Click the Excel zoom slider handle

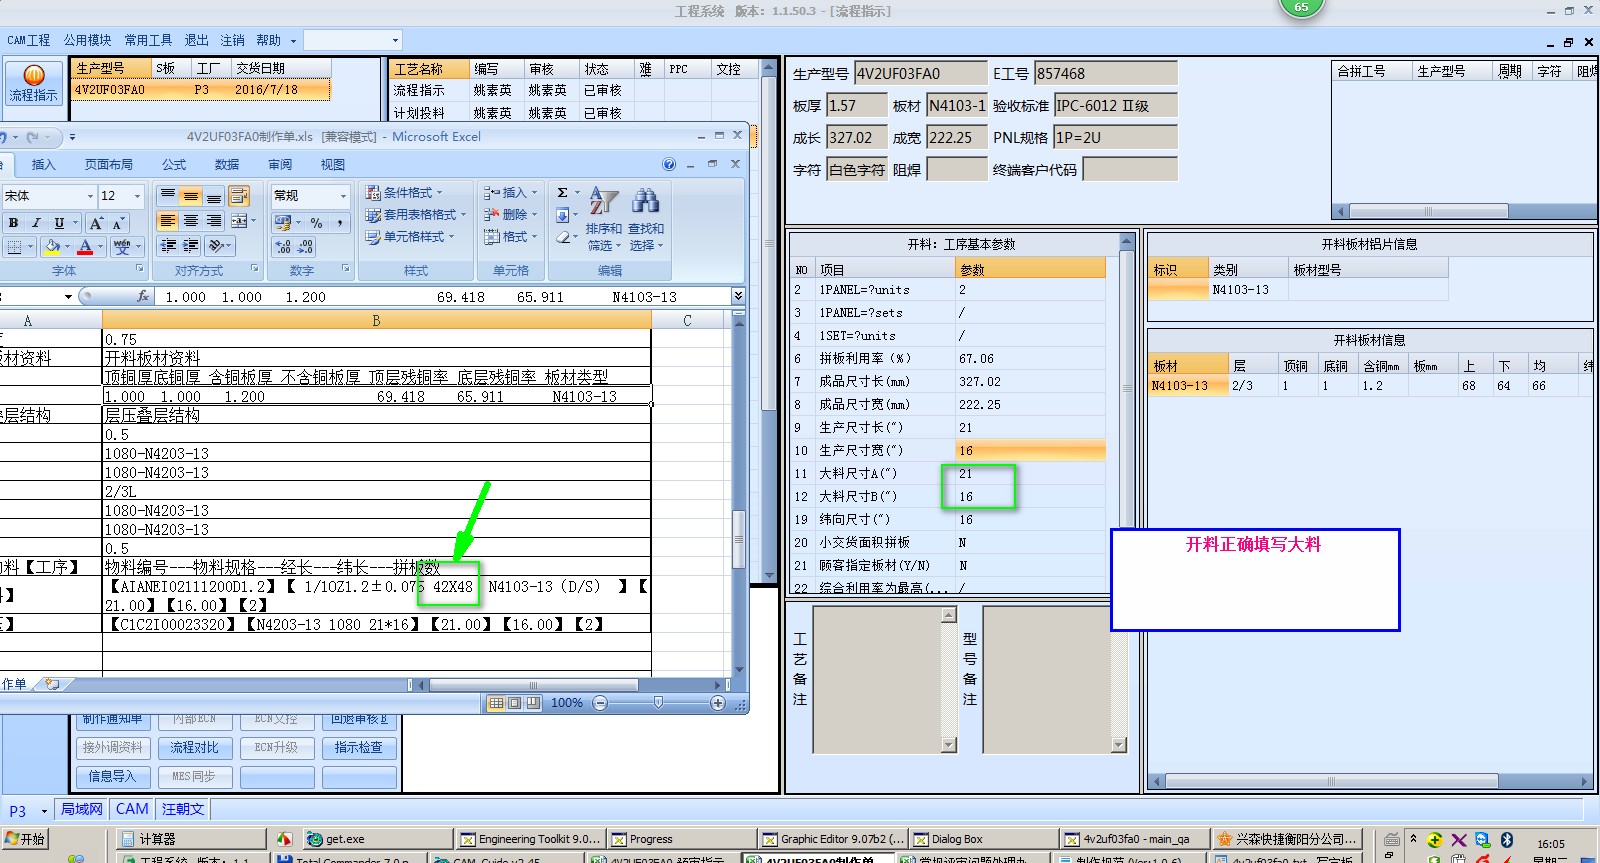pos(658,703)
